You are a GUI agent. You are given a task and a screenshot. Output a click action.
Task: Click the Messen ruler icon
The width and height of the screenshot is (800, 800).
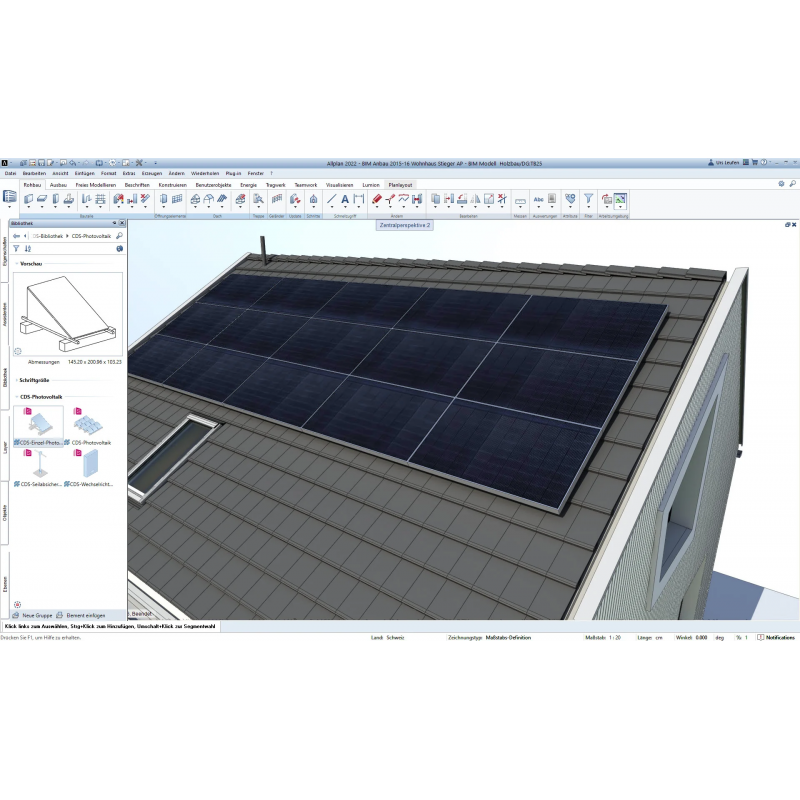pyautogui.click(x=519, y=200)
